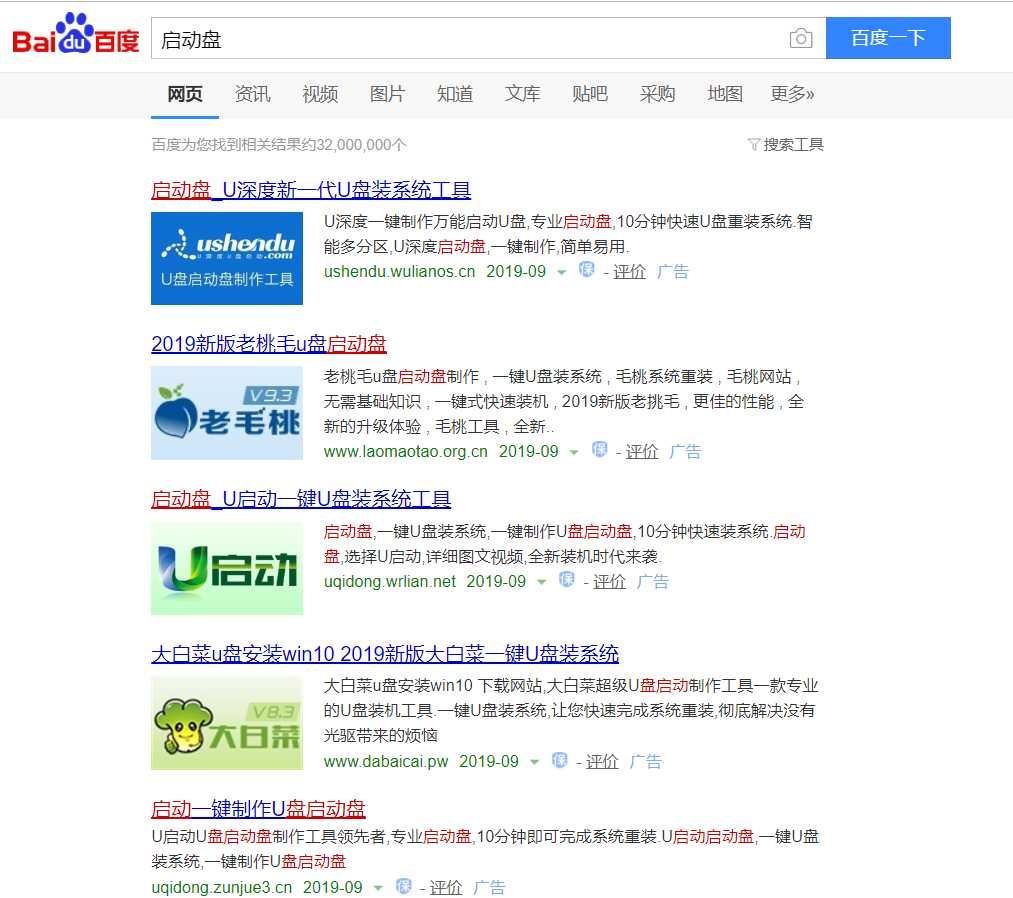Expand dropdown arrow after ushendu.wulianos.cn
The width and height of the screenshot is (1013, 898).
(561, 273)
